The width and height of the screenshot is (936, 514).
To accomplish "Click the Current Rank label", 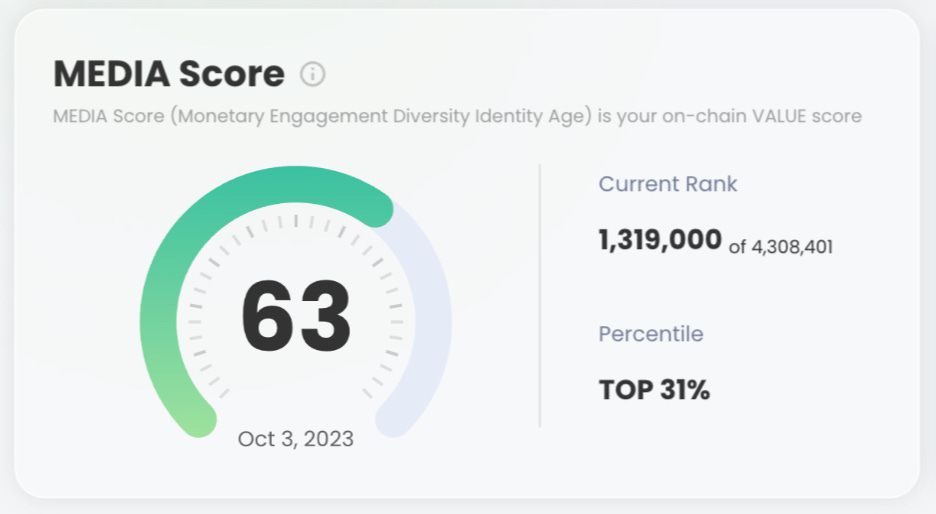I will click(668, 184).
